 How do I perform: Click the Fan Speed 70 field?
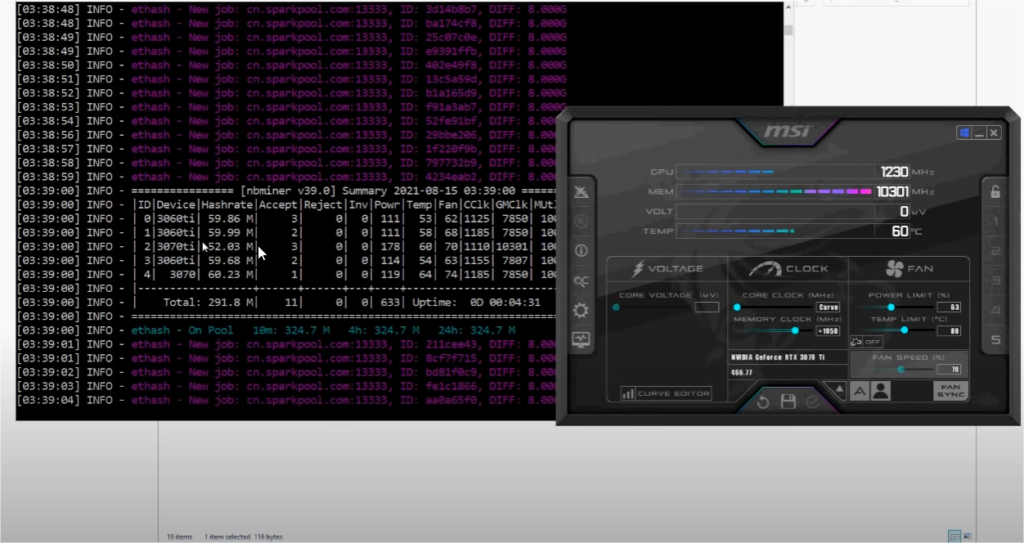pos(949,370)
